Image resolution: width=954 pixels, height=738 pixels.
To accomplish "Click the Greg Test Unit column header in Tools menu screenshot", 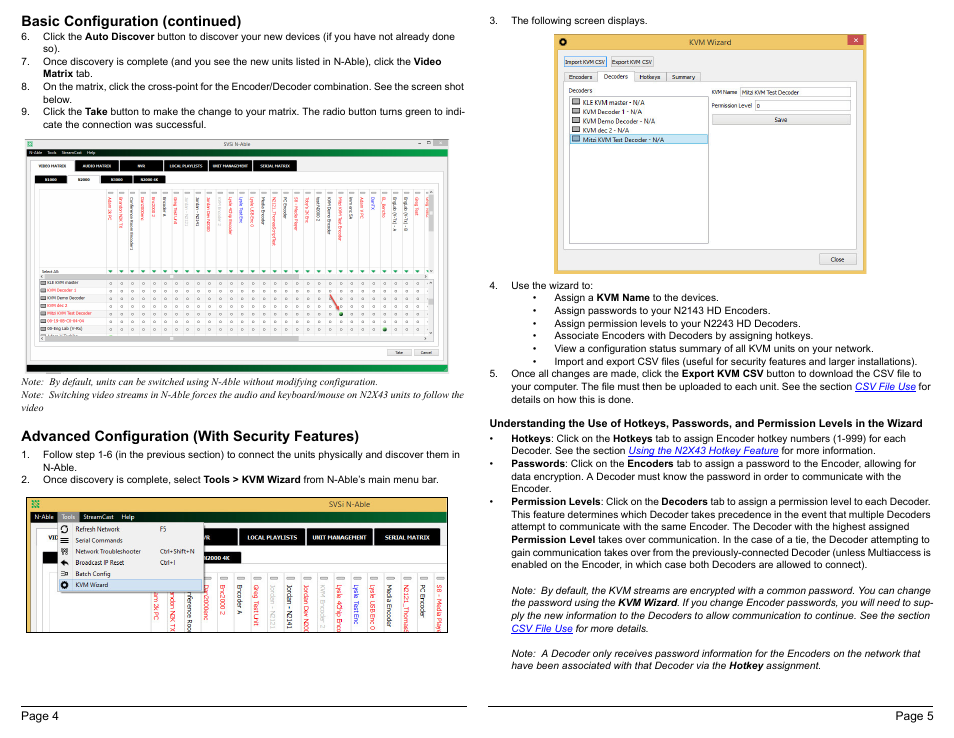I will click(257, 604).
